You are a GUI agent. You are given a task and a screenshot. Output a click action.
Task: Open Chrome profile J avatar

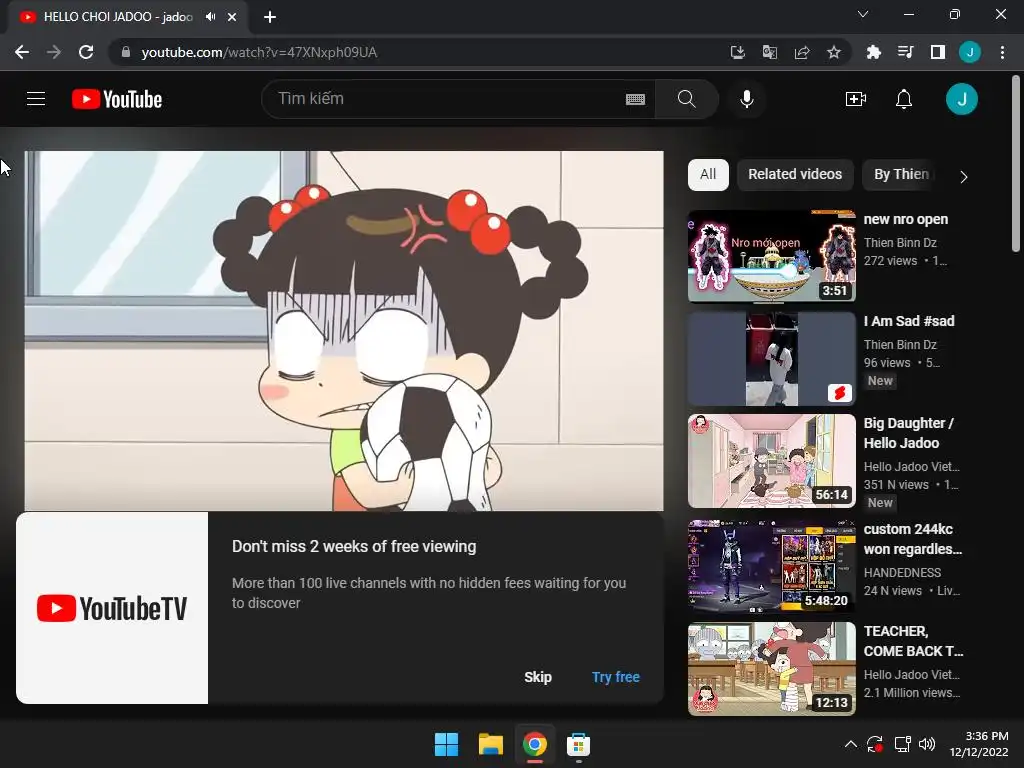(x=970, y=52)
